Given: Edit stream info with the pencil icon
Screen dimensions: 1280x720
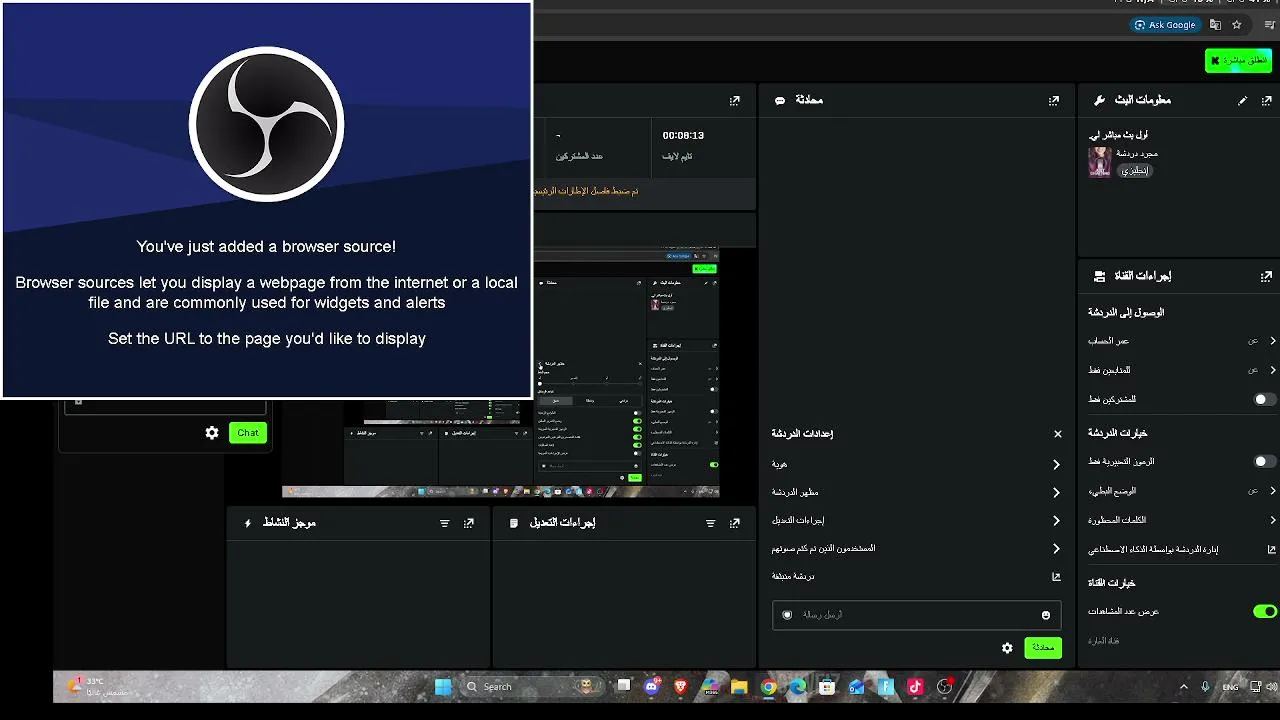Looking at the screenshot, I should pos(1243,101).
